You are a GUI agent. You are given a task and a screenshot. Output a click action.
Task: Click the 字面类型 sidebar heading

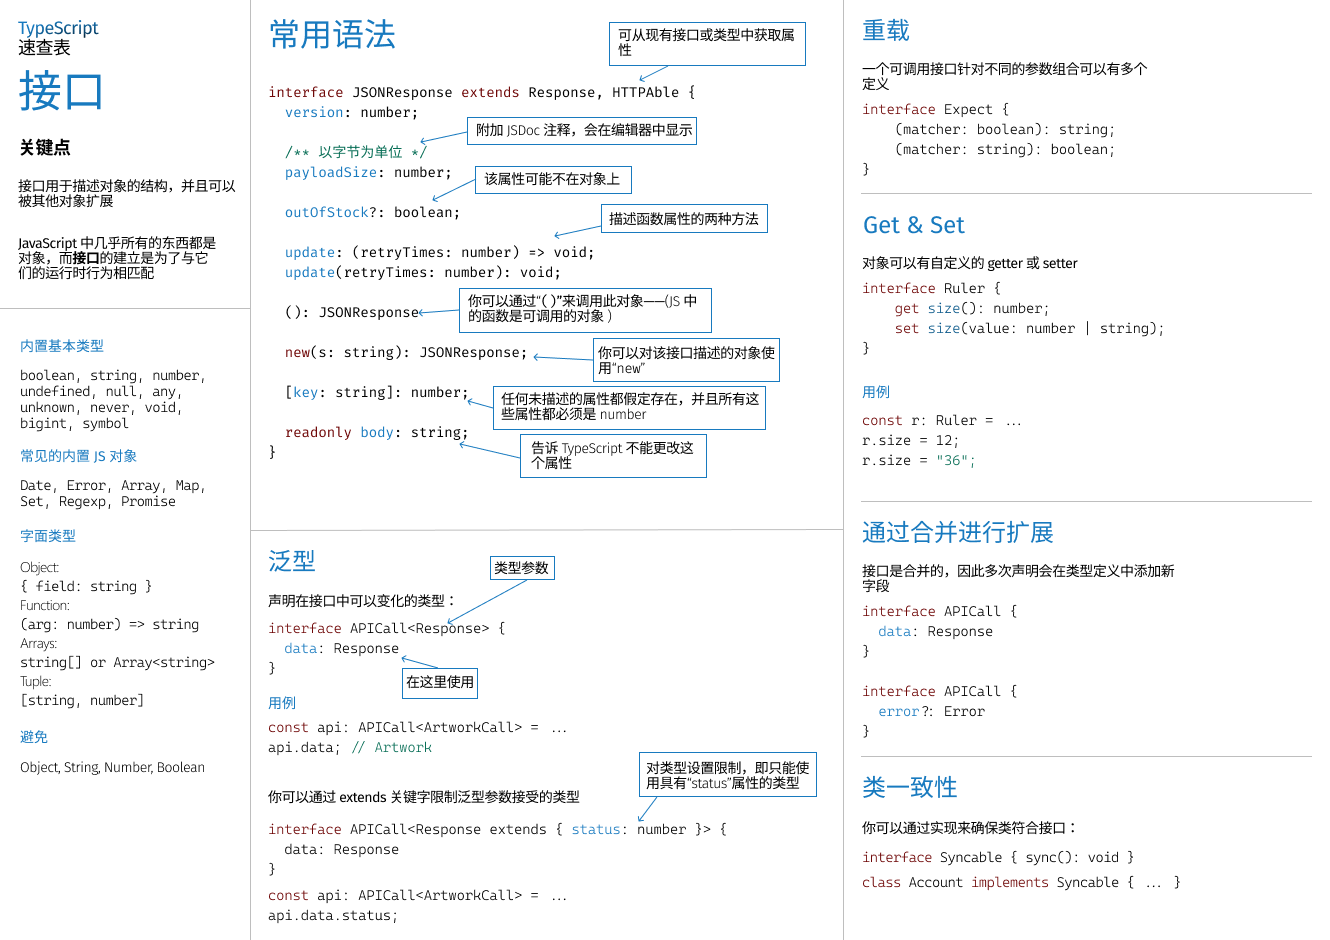[x=45, y=536]
